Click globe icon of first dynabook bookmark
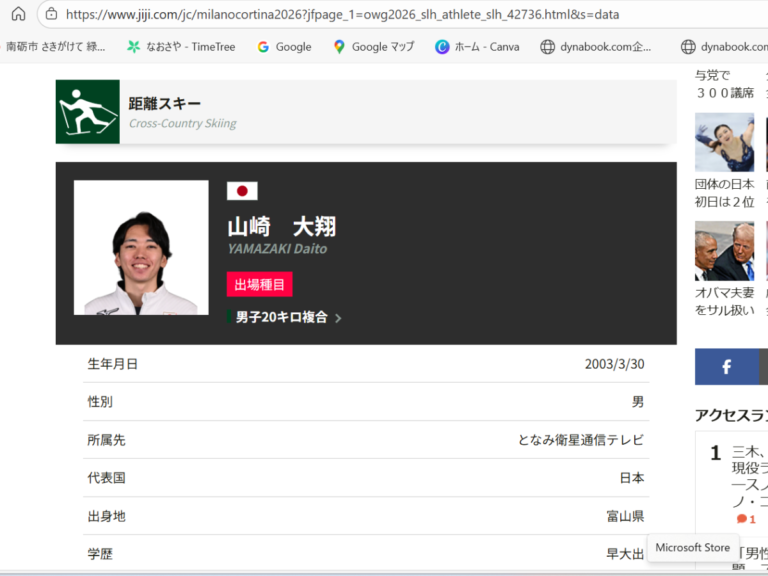Screen dimensions: 768x576 coord(547,47)
